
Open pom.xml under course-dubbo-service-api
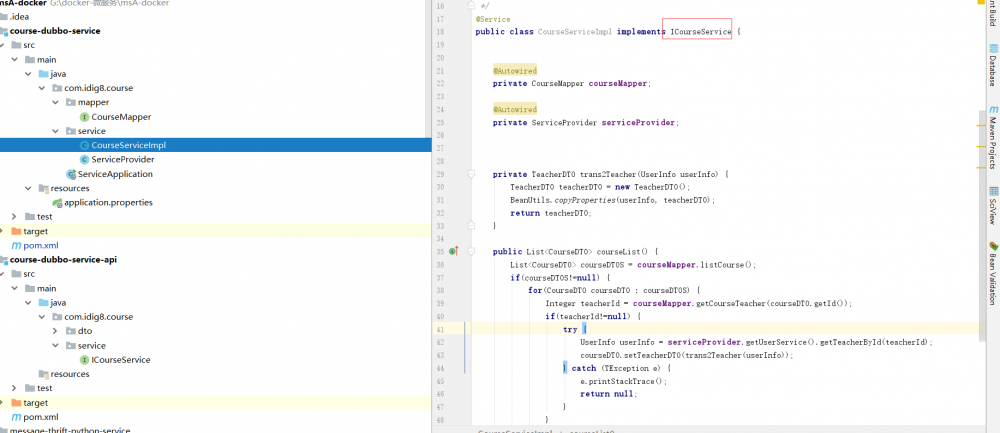coord(40,417)
